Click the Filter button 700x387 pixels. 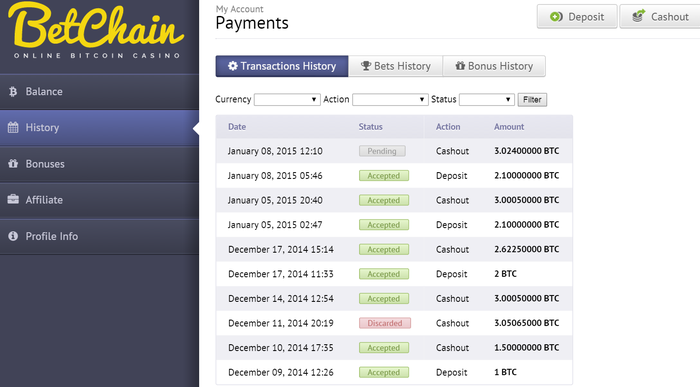tap(532, 100)
